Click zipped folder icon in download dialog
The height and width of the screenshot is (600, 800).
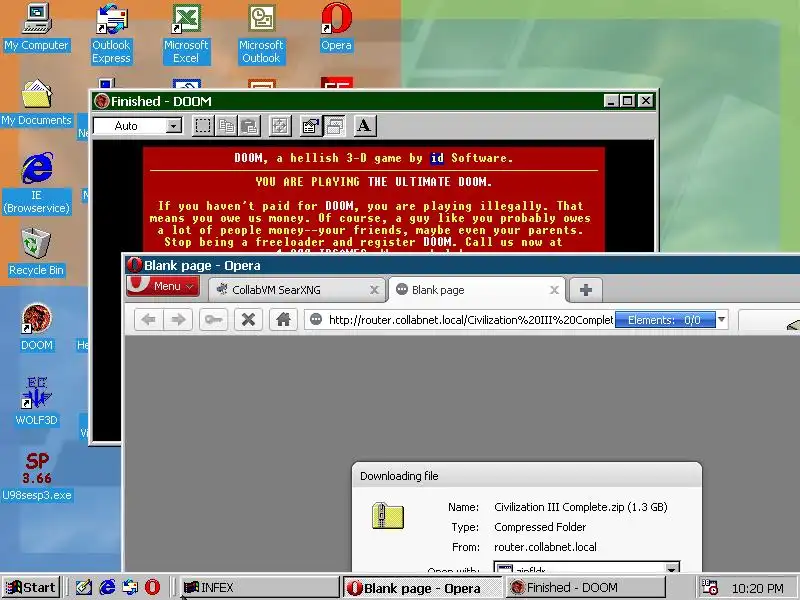(388, 515)
